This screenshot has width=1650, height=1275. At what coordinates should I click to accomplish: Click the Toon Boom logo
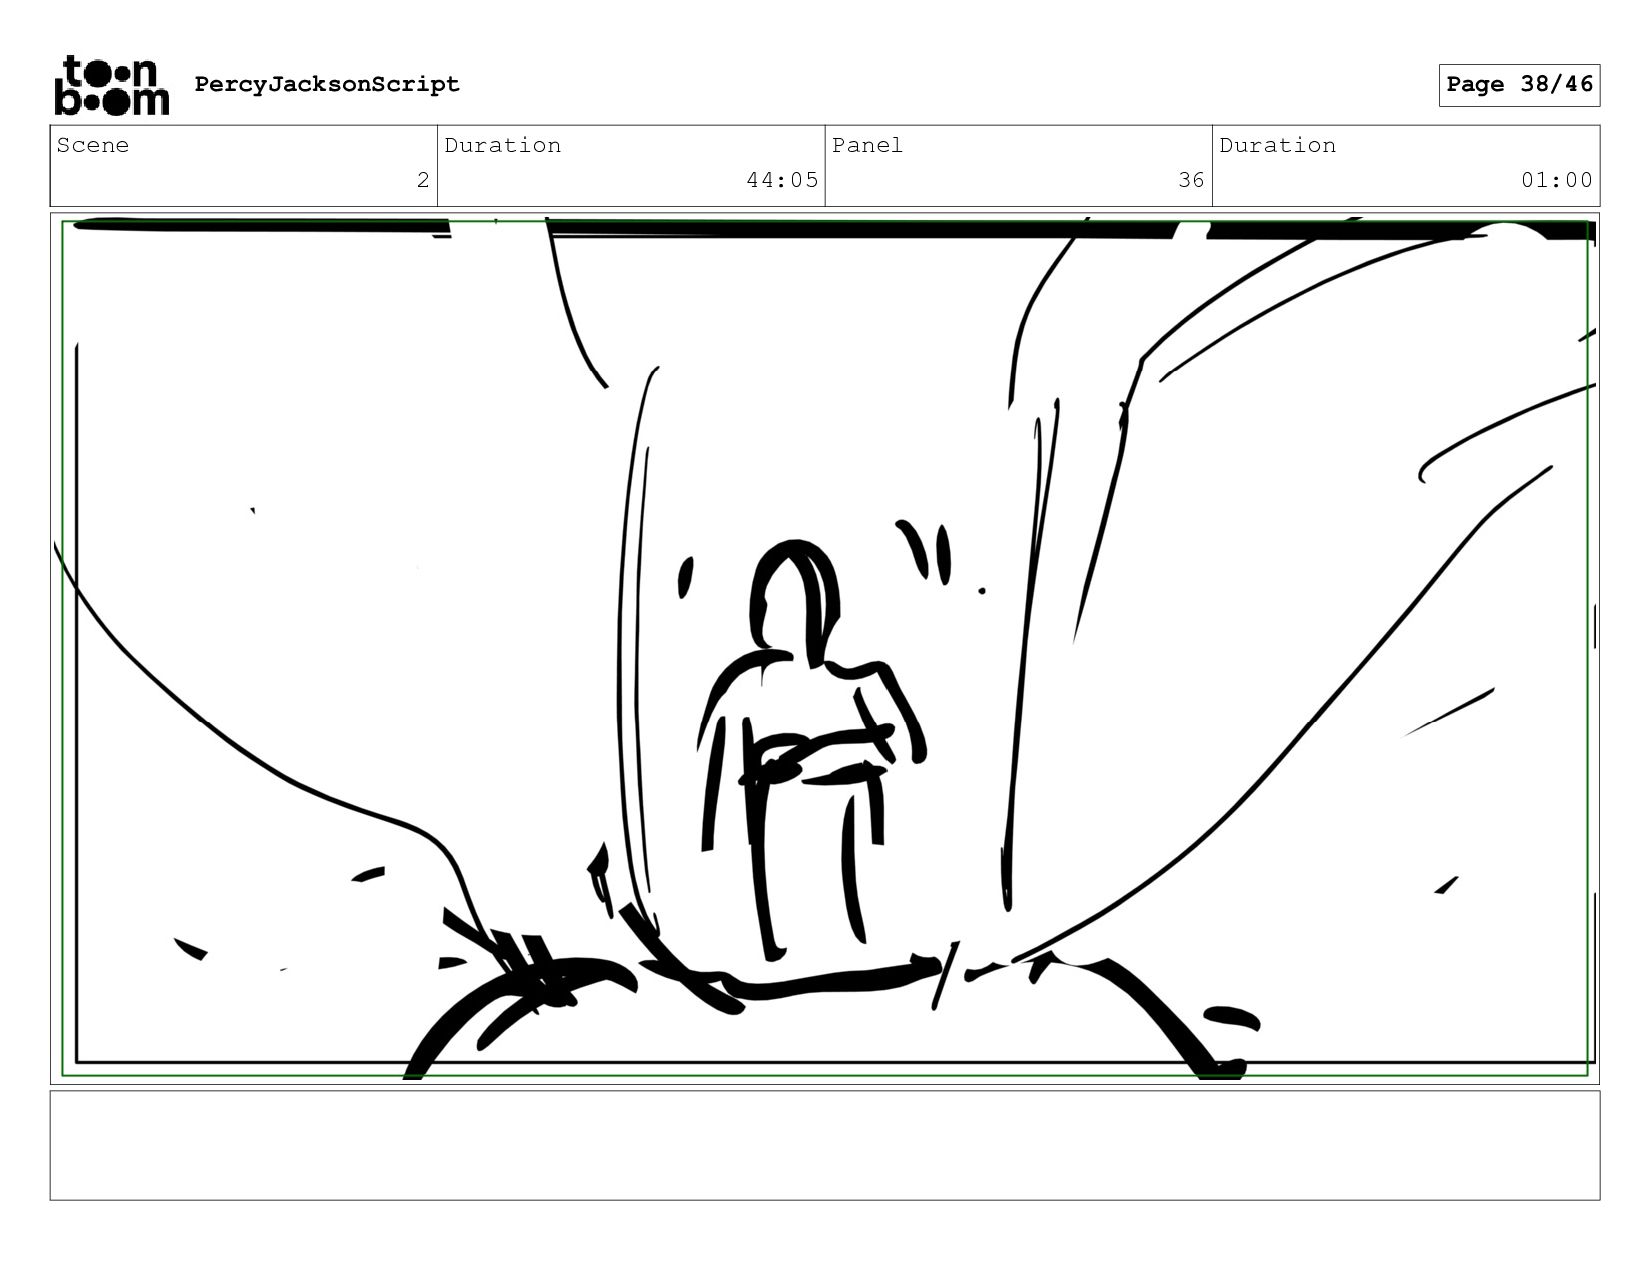click(x=111, y=85)
